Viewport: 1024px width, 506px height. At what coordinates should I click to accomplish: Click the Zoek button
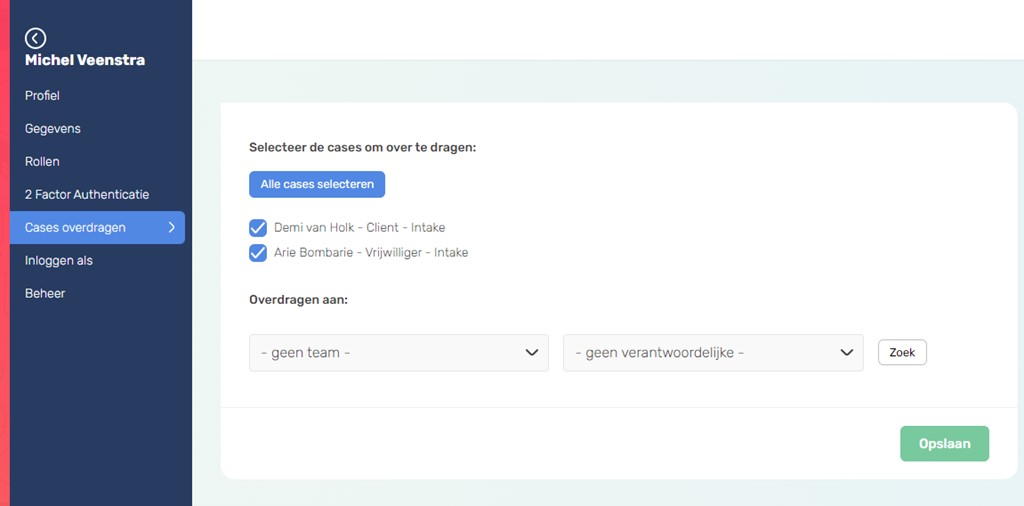pyautogui.click(x=902, y=353)
